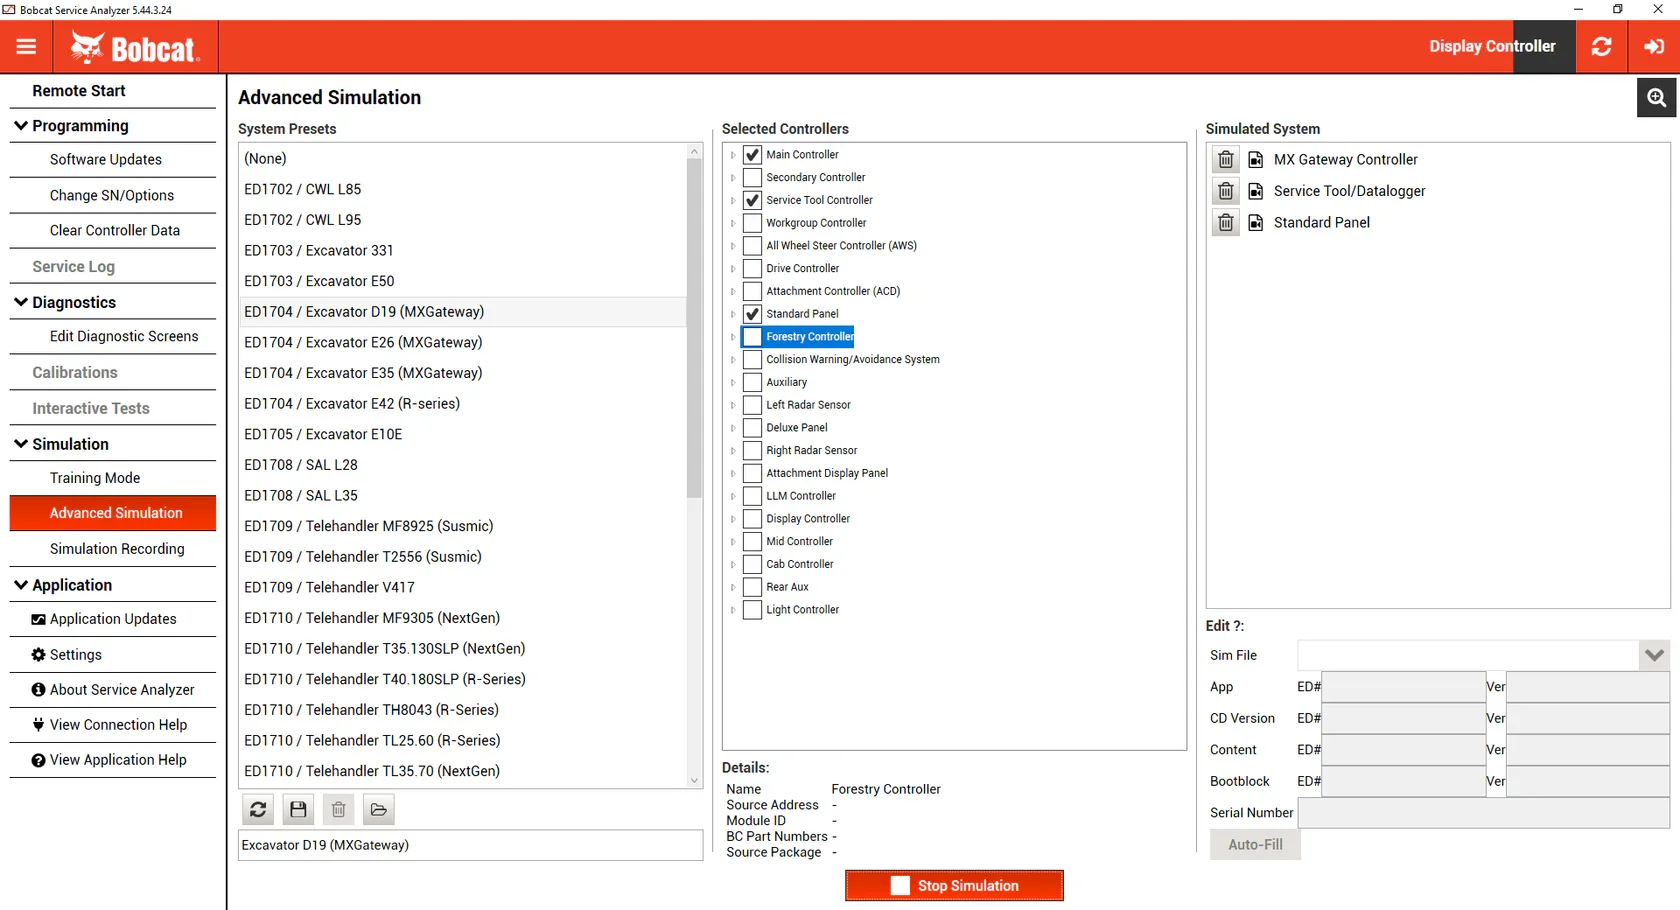Viewport: 1680px width, 910px height.
Task: Click the file icon beside MX Gateway Controller
Action: point(1256,160)
